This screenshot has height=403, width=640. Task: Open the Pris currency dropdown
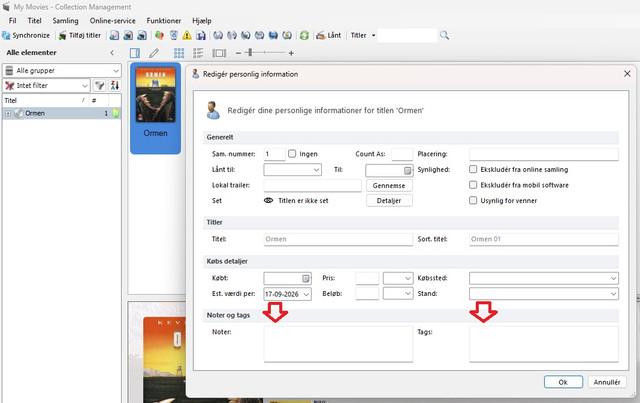pos(398,278)
